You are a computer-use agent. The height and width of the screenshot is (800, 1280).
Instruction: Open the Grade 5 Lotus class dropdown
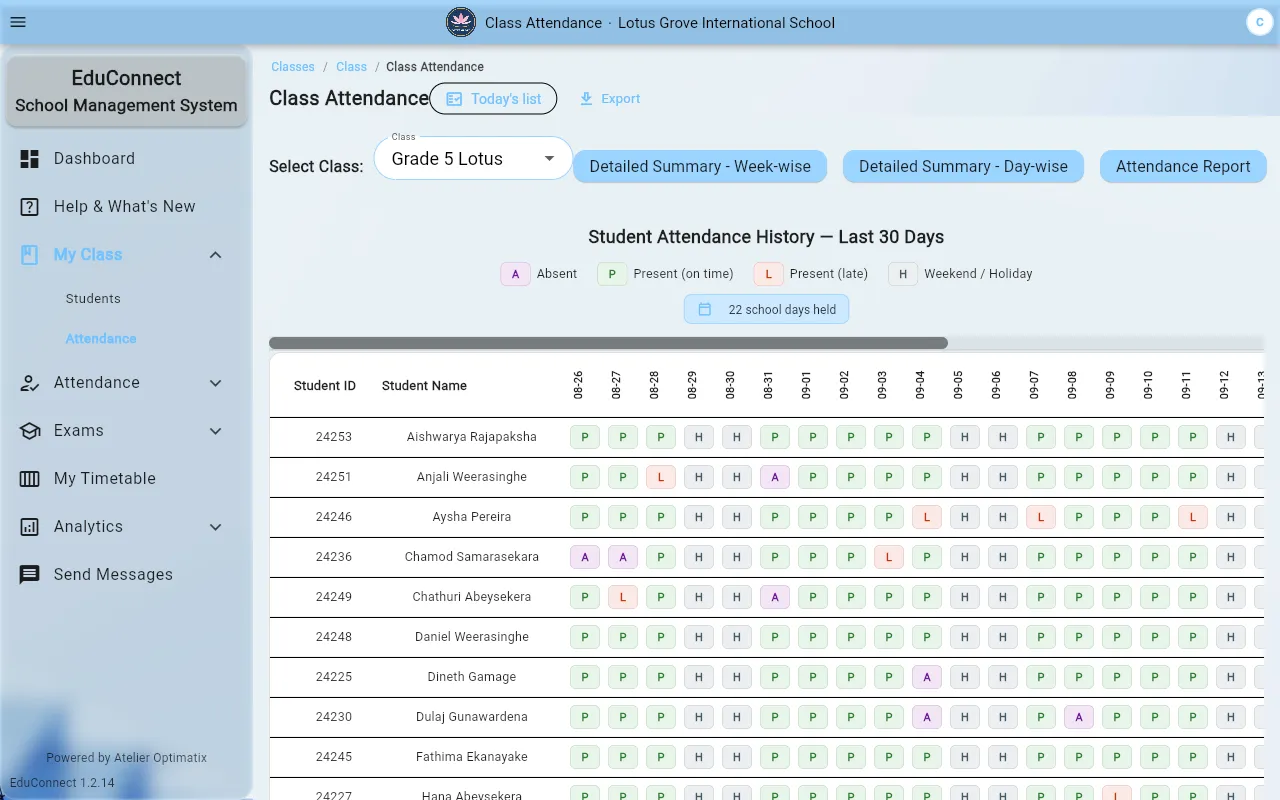coord(473,158)
